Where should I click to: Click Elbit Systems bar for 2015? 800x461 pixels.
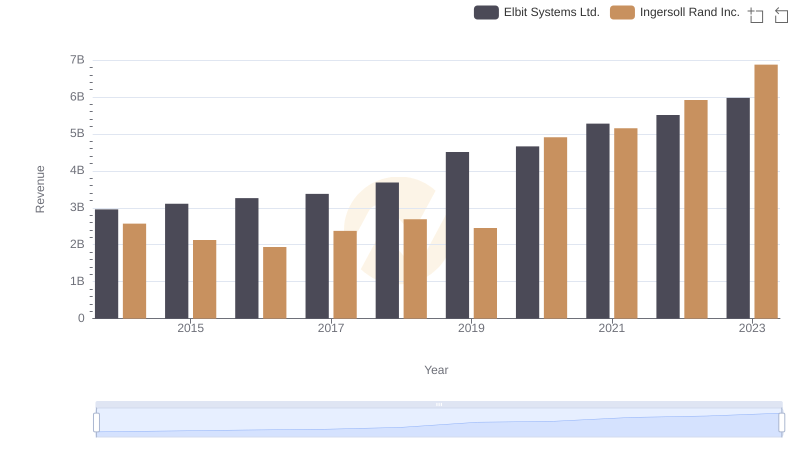tap(177, 261)
